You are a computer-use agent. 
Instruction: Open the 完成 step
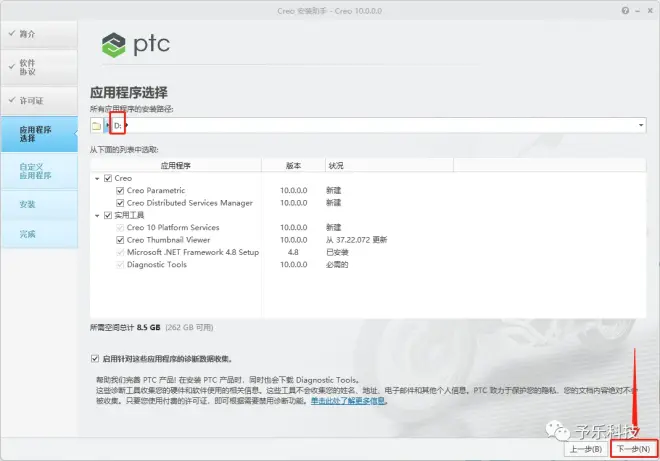tap(39, 234)
